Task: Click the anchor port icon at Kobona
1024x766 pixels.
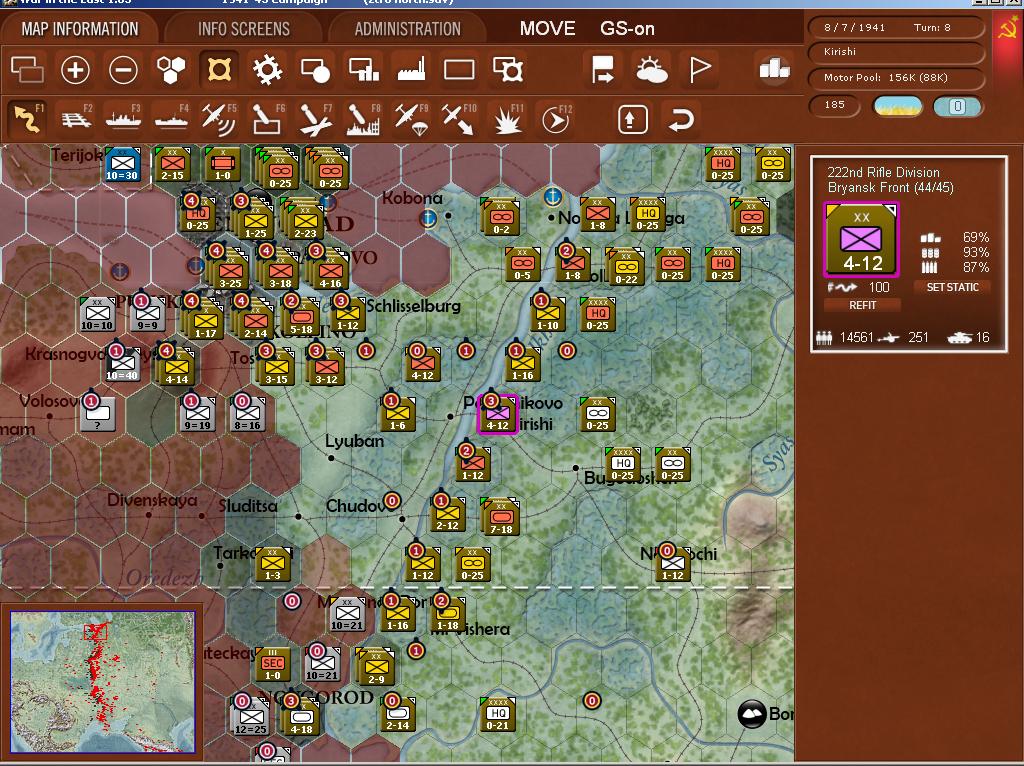Action: 428,218
